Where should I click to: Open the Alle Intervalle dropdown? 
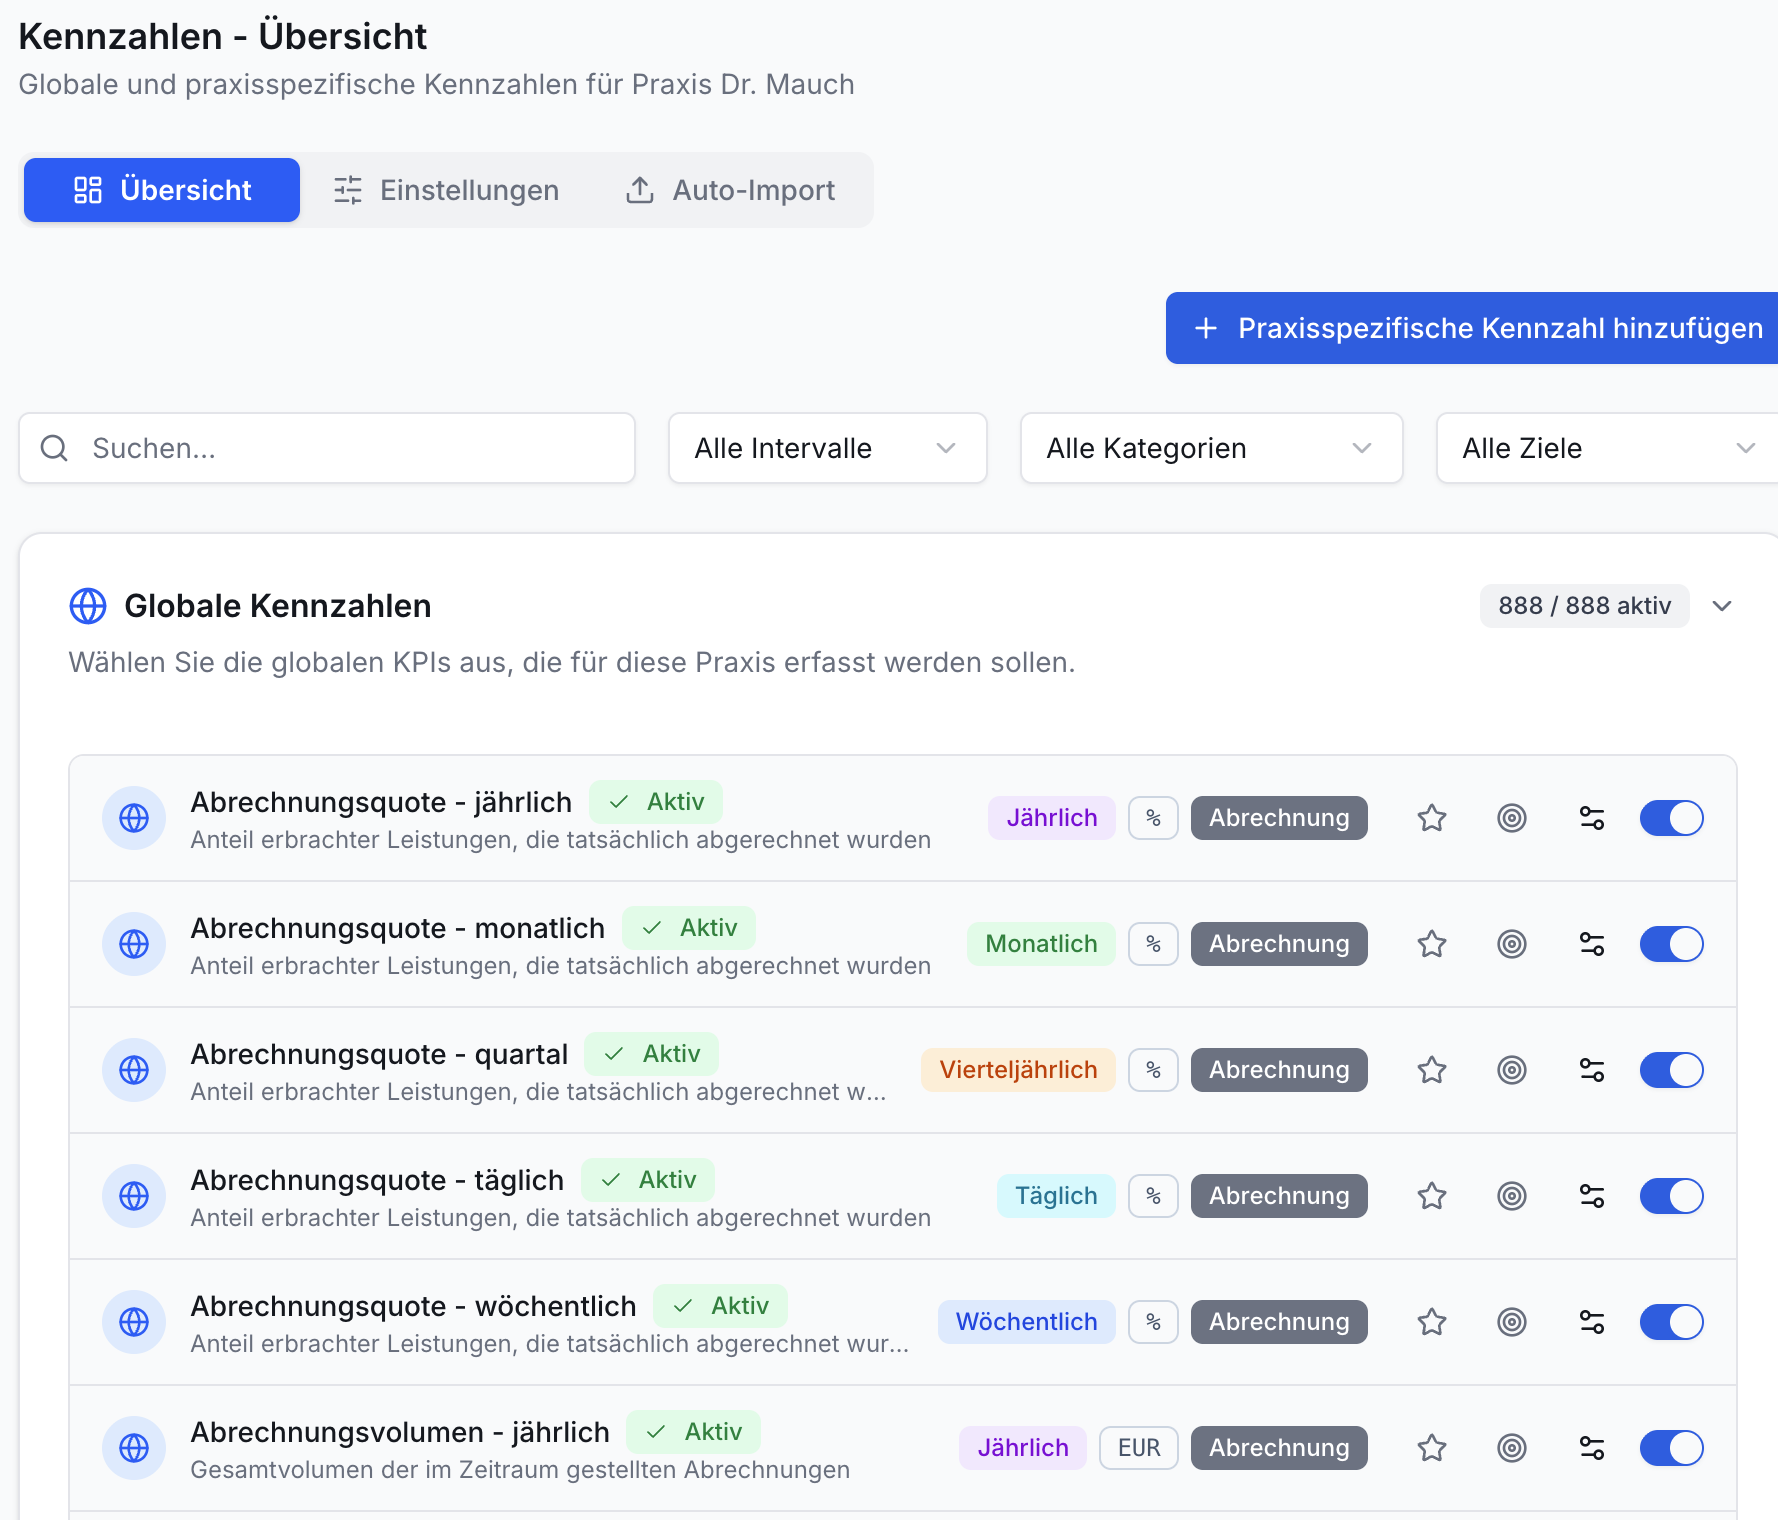point(828,448)
